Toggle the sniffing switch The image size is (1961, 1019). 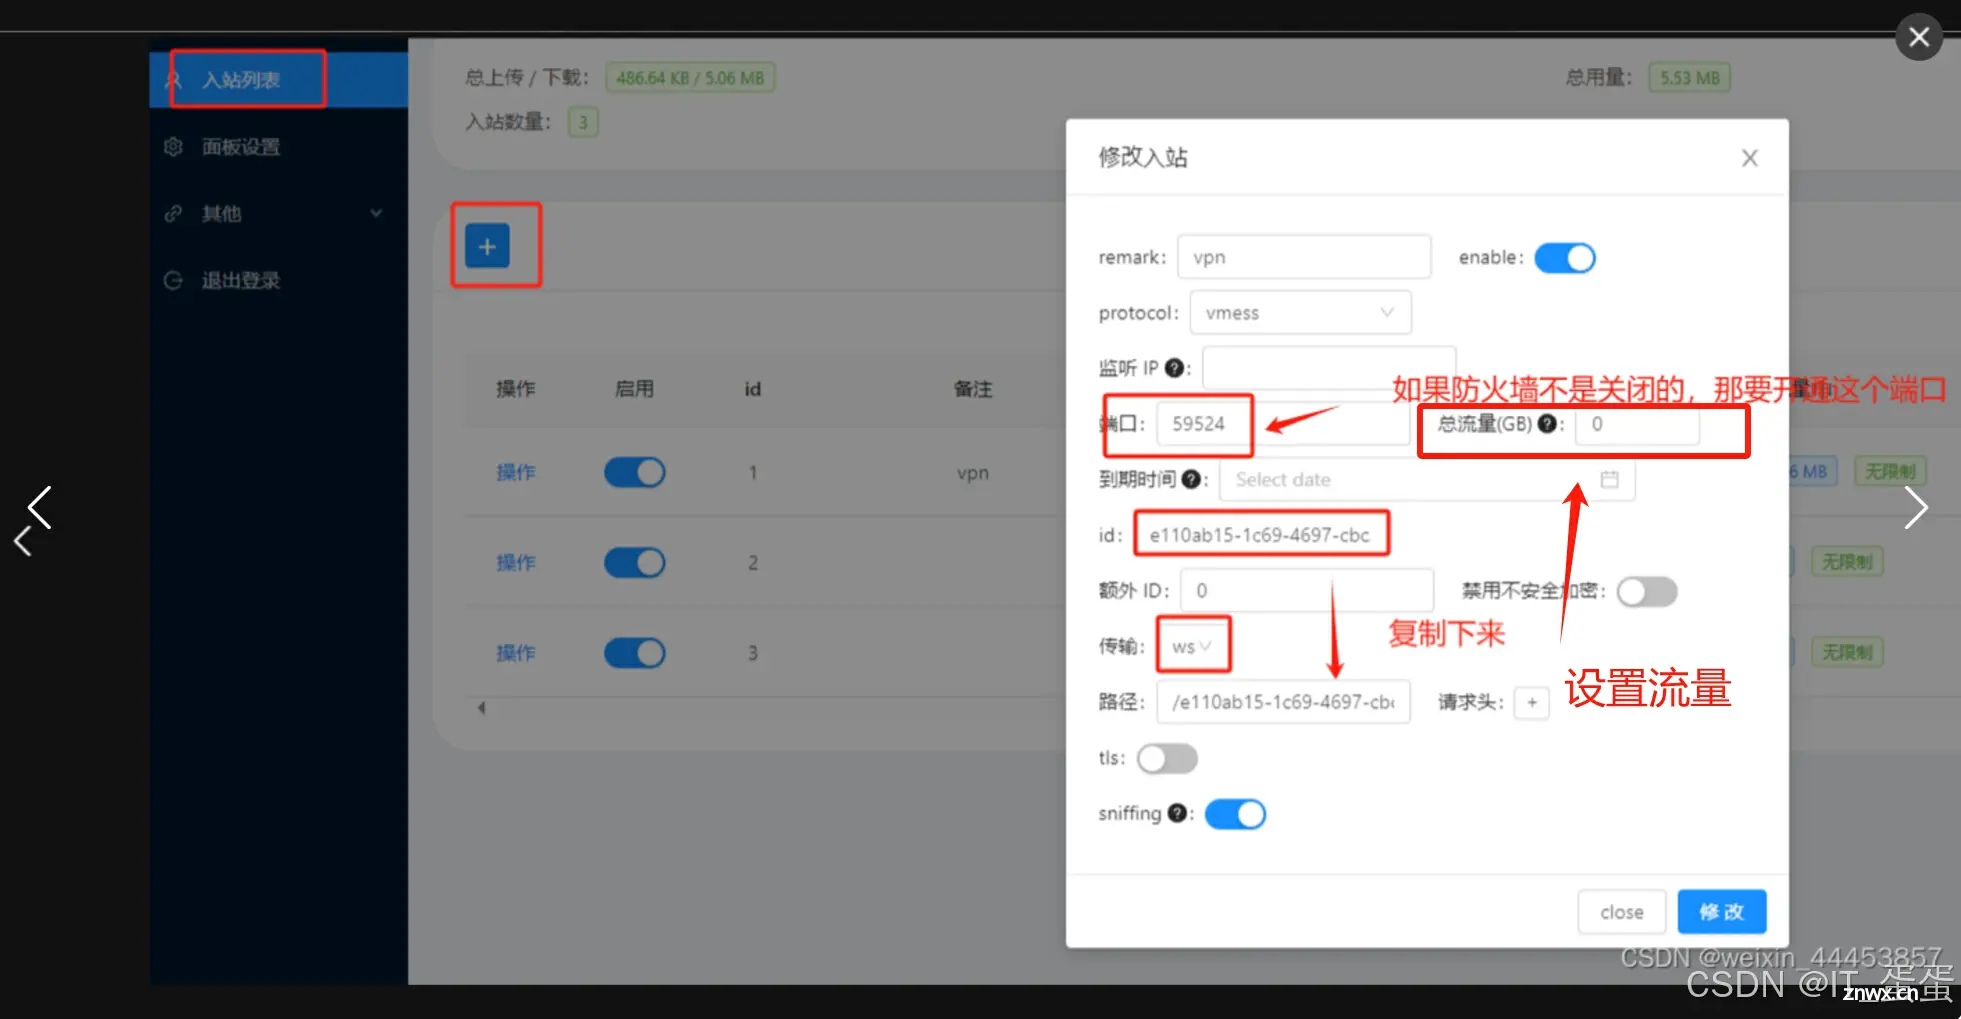click(1235, 814)
